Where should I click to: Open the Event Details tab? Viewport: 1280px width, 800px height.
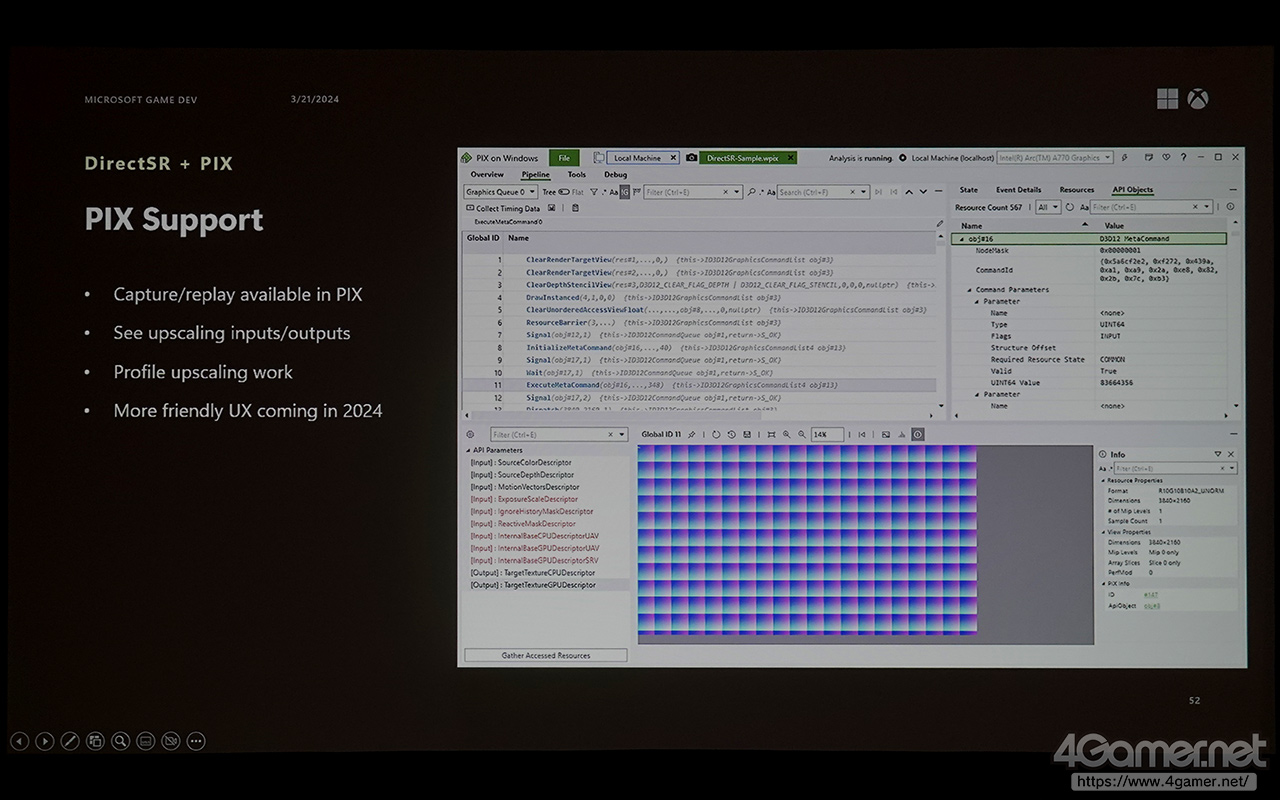pyautogui.click(x=1018, y=190)
